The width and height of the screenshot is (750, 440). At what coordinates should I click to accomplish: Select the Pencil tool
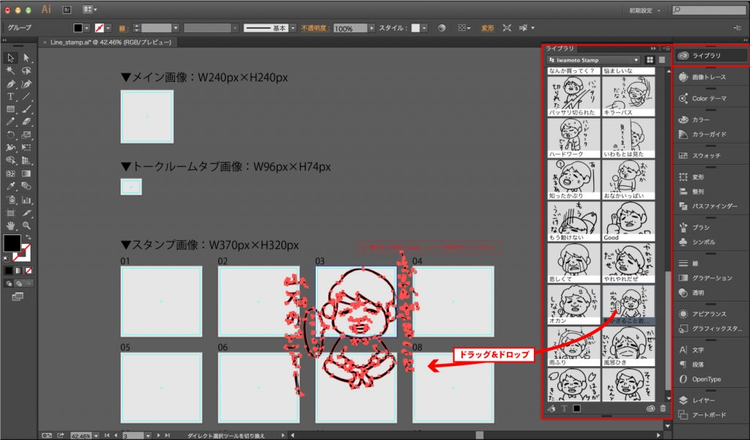coord(11,122)
